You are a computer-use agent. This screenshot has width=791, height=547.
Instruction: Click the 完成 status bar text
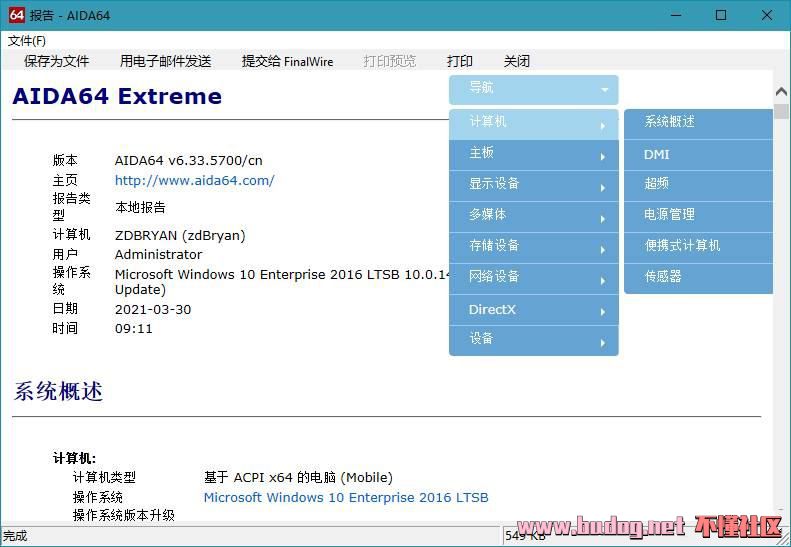pos(15,535)
